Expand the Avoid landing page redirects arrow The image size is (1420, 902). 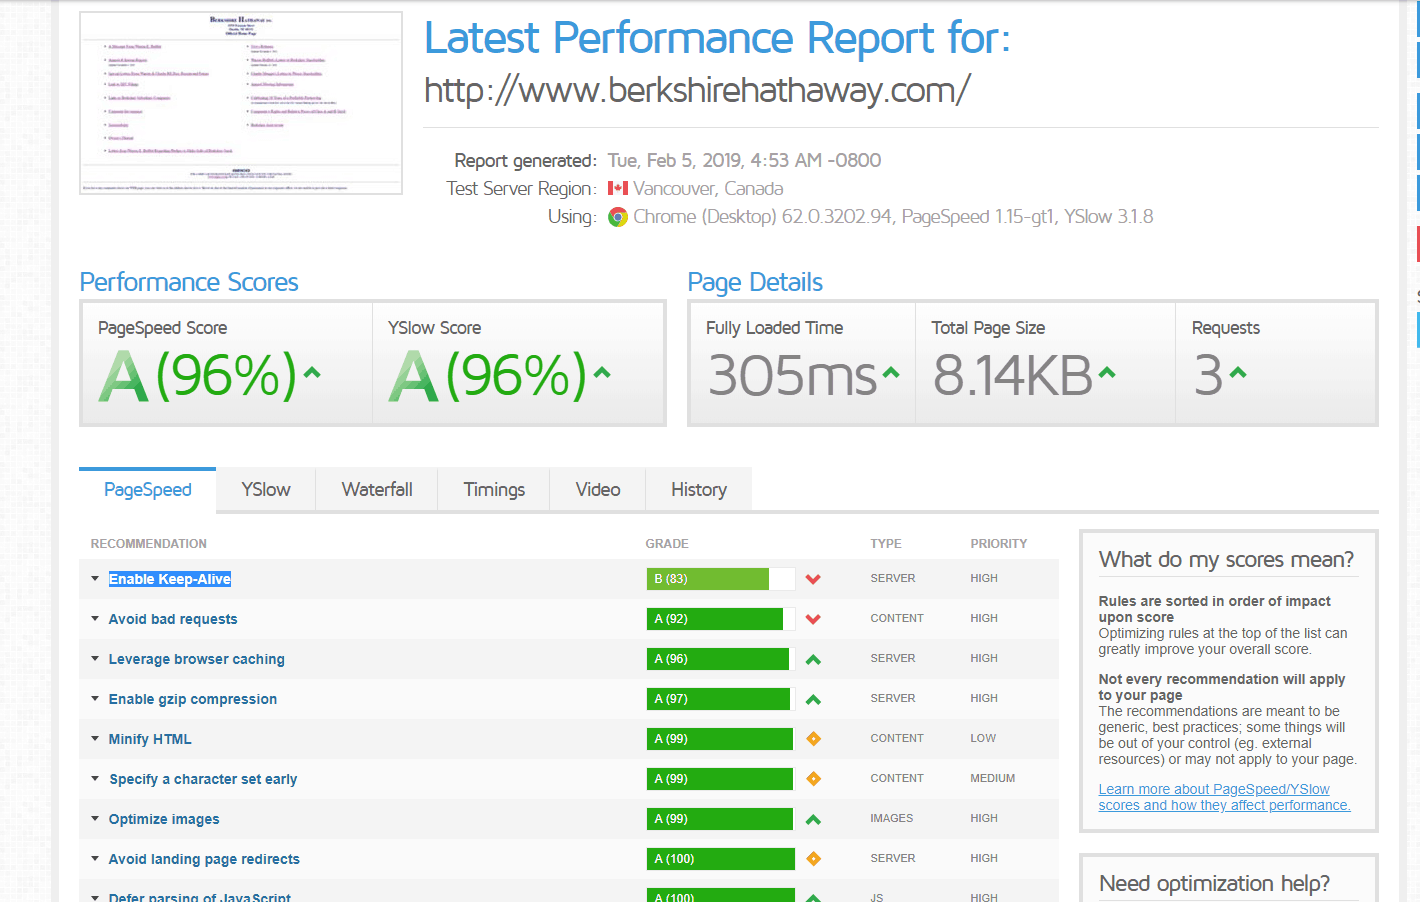tap(95, 859)
